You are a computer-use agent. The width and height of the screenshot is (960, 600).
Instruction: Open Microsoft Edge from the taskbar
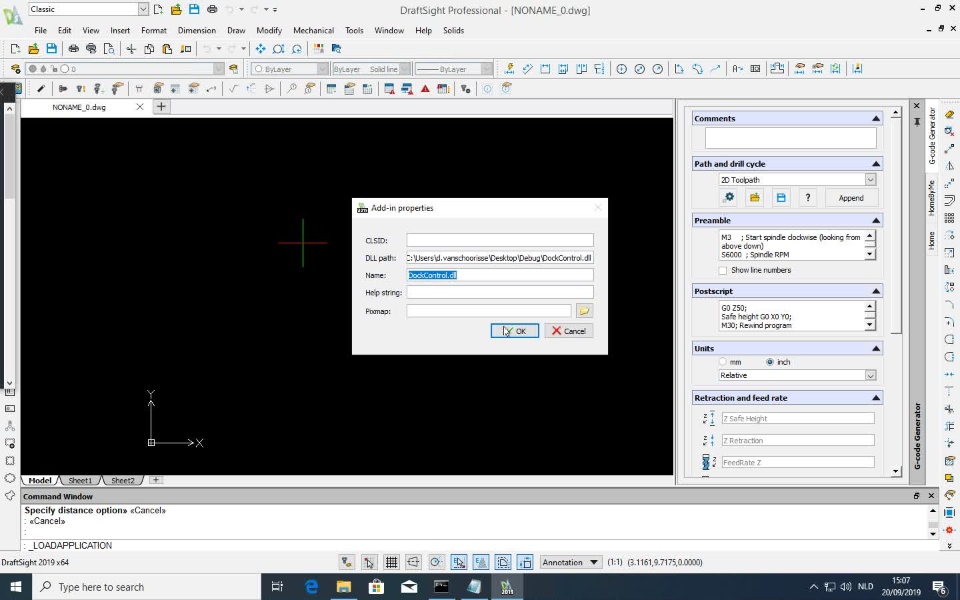(311, 587)
